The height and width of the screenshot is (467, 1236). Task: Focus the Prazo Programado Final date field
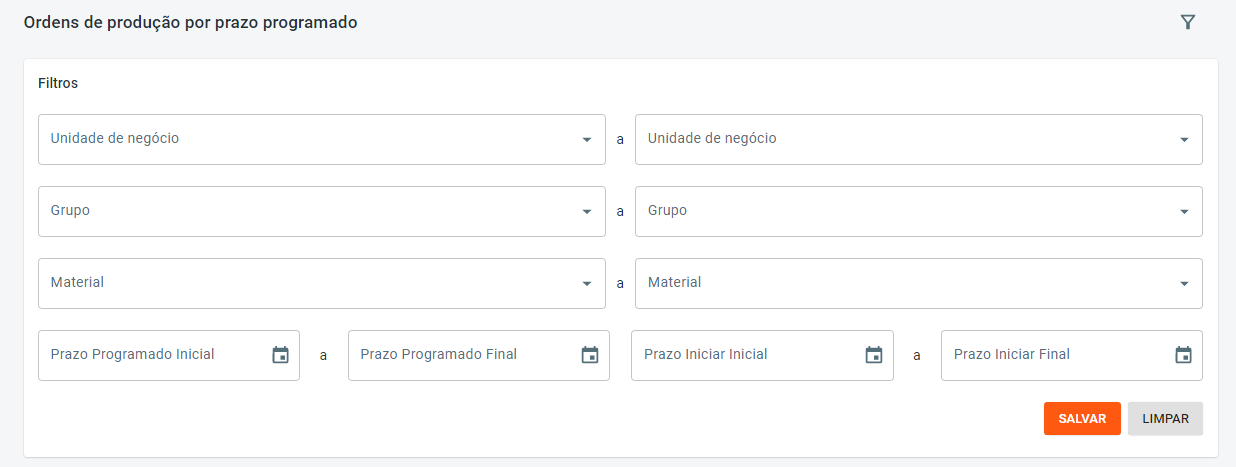point(460,355)
